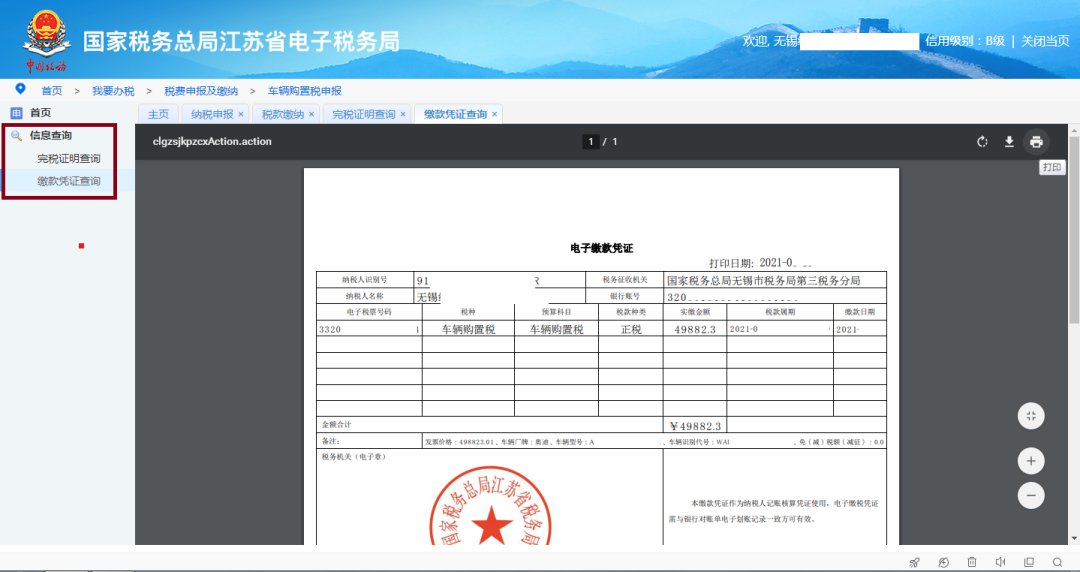Click the rocket accelerator icon in status bar
1080x572 pixels.
coord(914,562)
